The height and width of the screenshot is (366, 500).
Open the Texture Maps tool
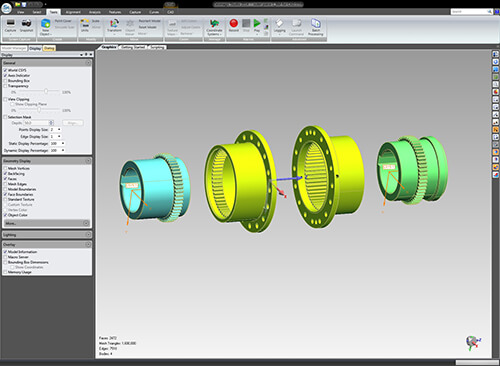pyautogui.click(x=172, y=28)
